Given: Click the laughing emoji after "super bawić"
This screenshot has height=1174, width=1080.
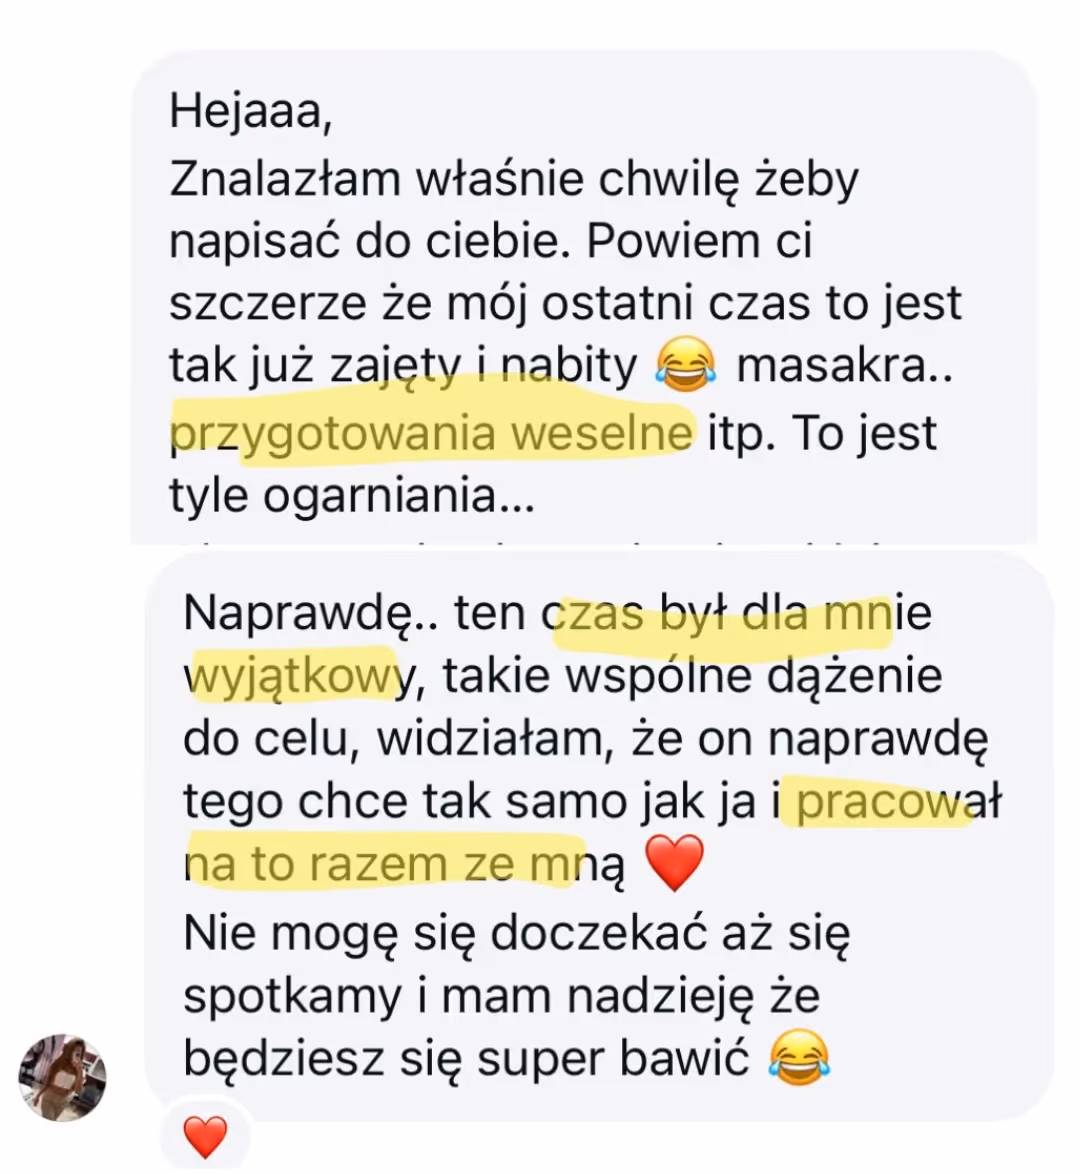Looking at the screenshot, I should (800, 1057).
